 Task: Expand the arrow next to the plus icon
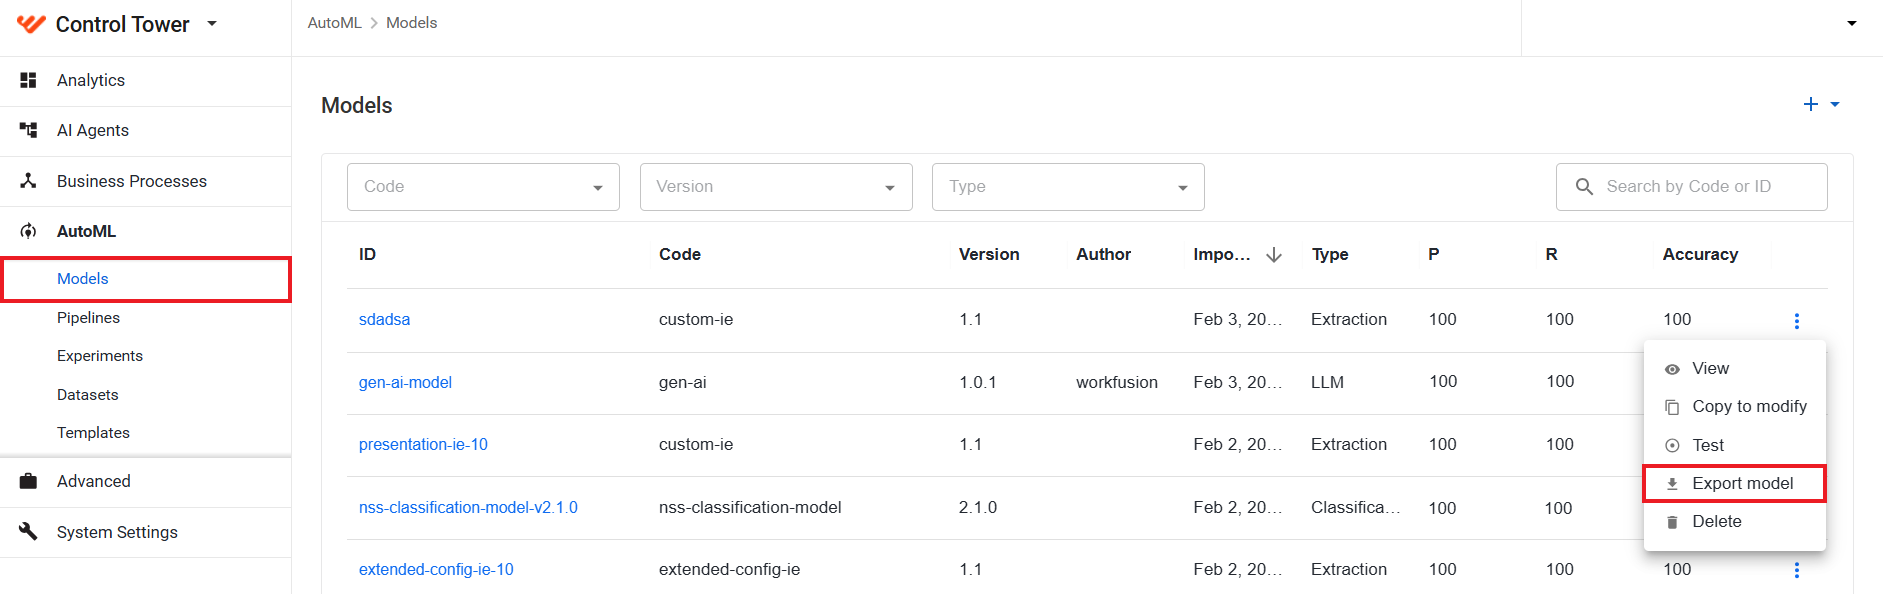tap(1835, 104)
